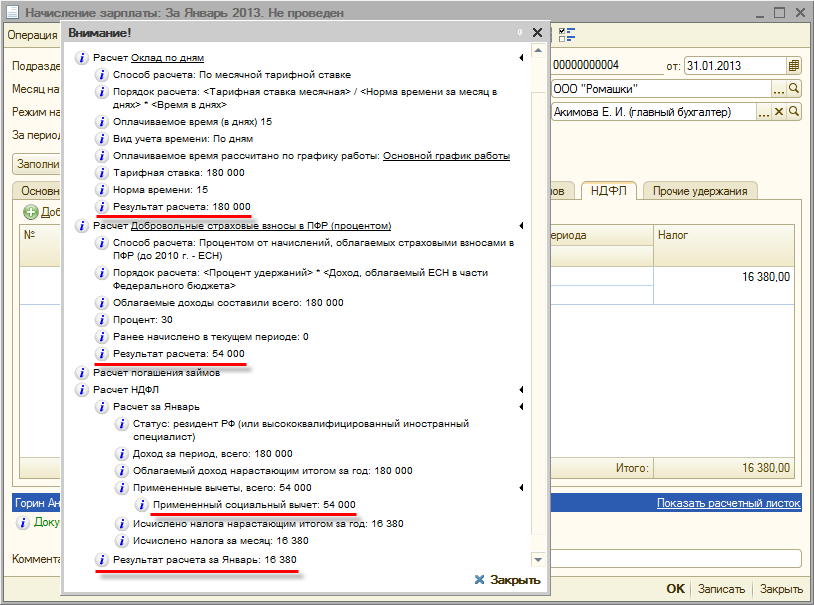Collapse Добровольные страховые взносы в ПФР section
Viewport: 814px width, 605px height.
click(x=521, y=226)
